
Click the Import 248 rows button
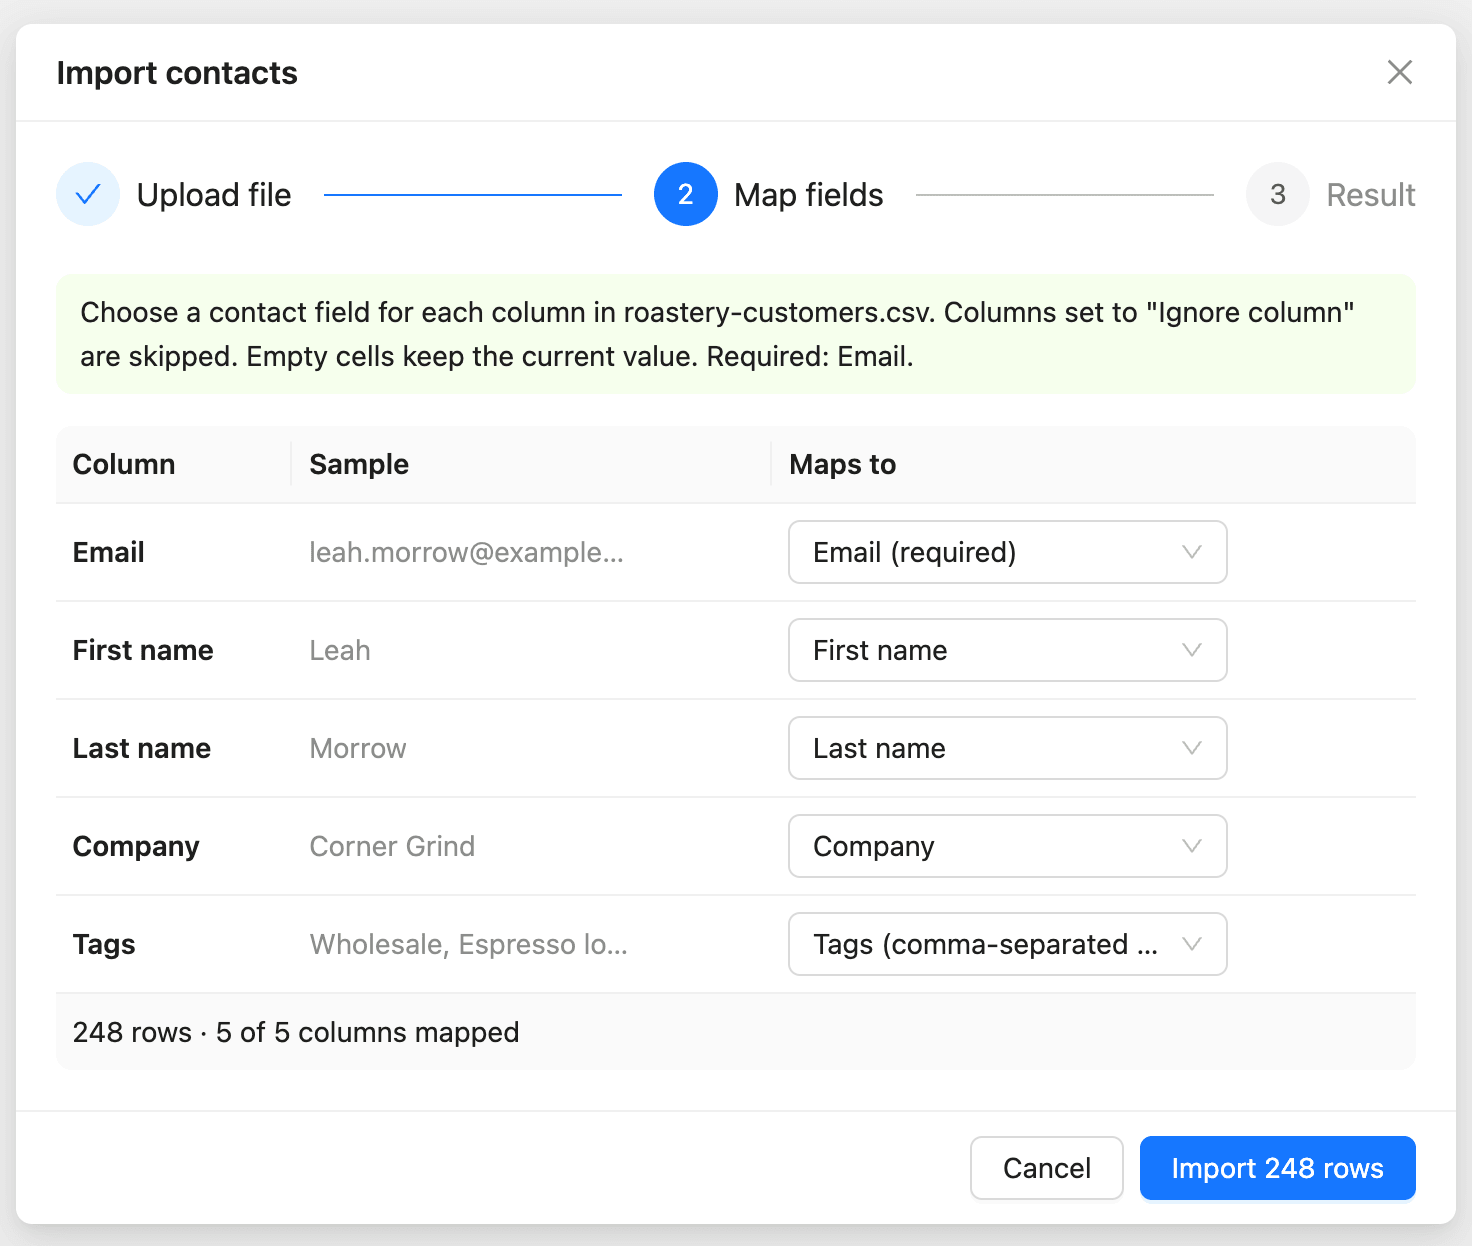(x=1278, y=1168)
